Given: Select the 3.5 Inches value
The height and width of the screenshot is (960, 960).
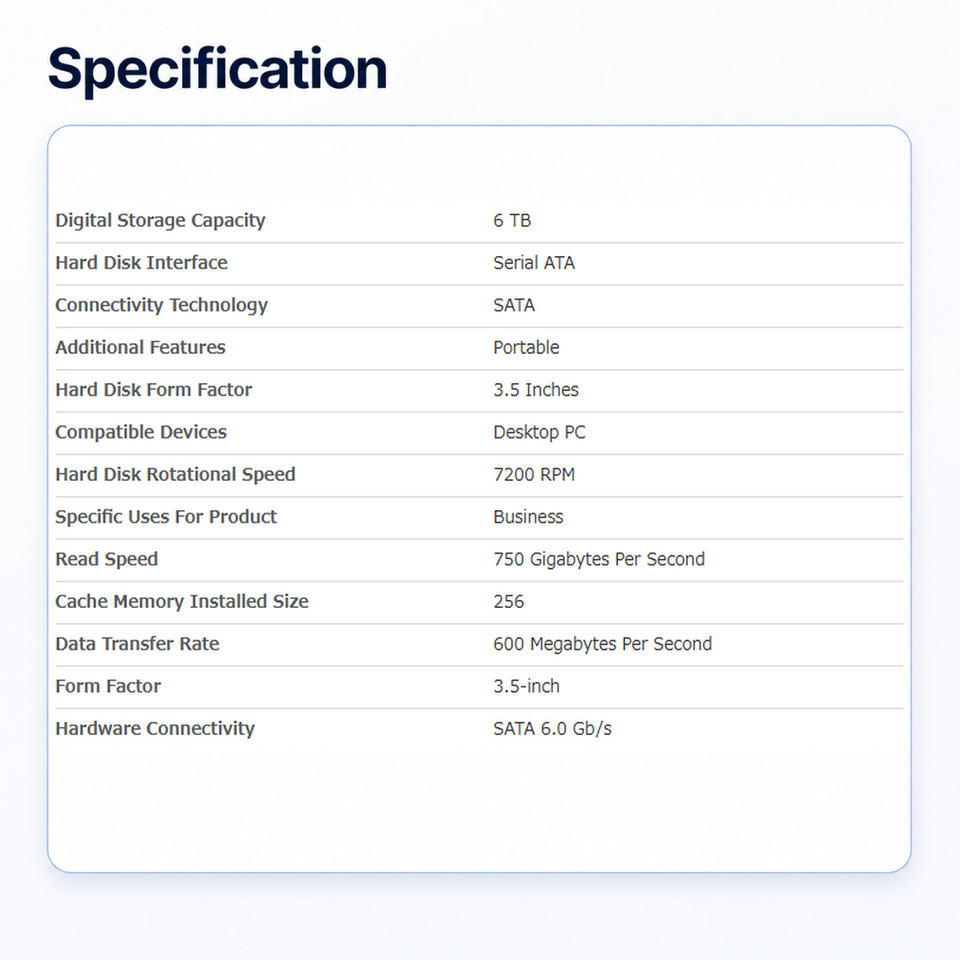Looking at the screenshot, I should [536, 389].
